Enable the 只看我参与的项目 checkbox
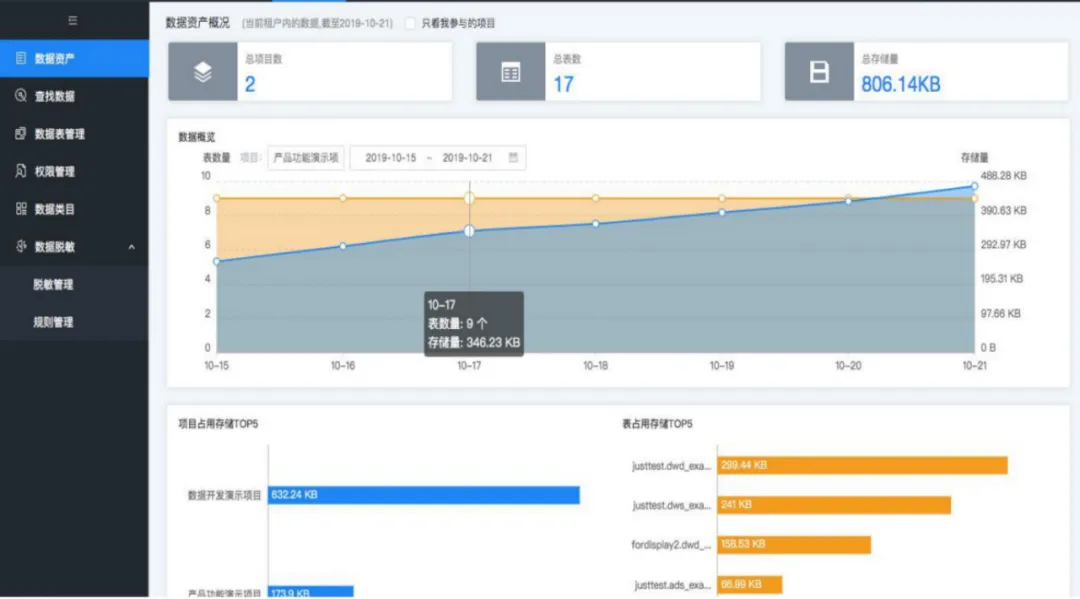This screenshot has height=599, width=1080. click(x=411, y=23)
